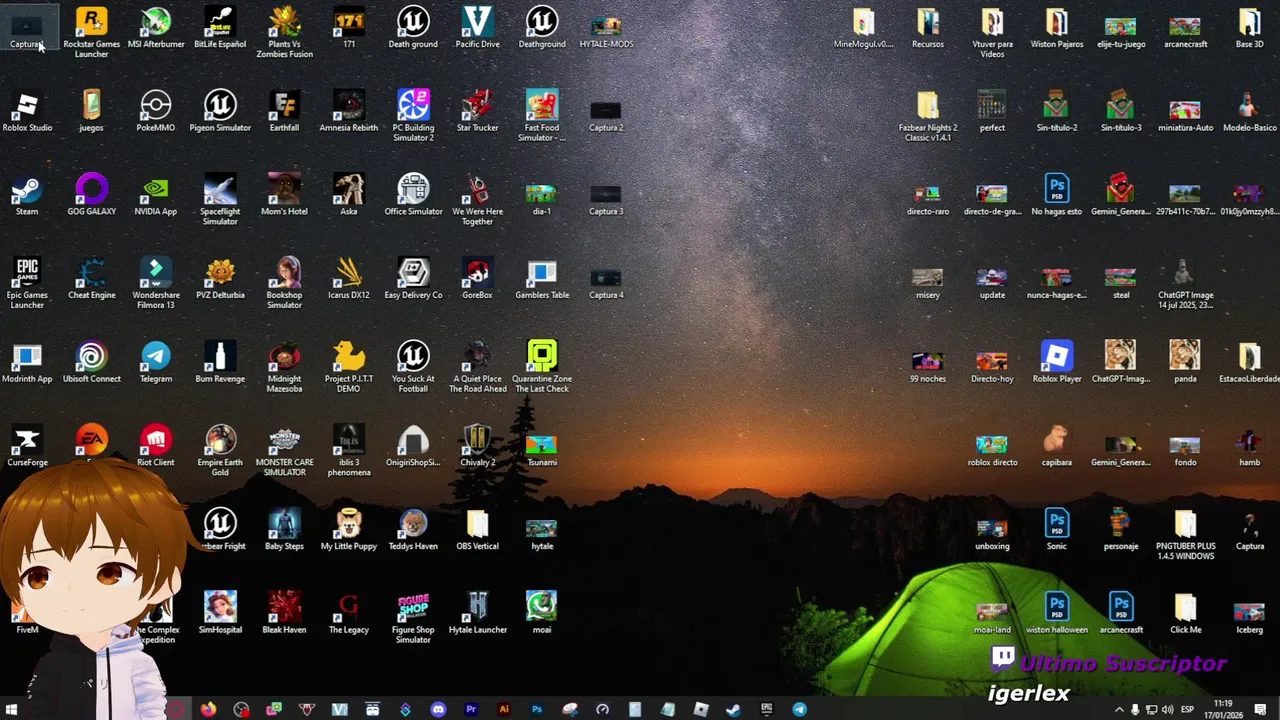Open the Mom's Hotel game icon
This screenshot has height=720, width=1280.
point(285,195)
